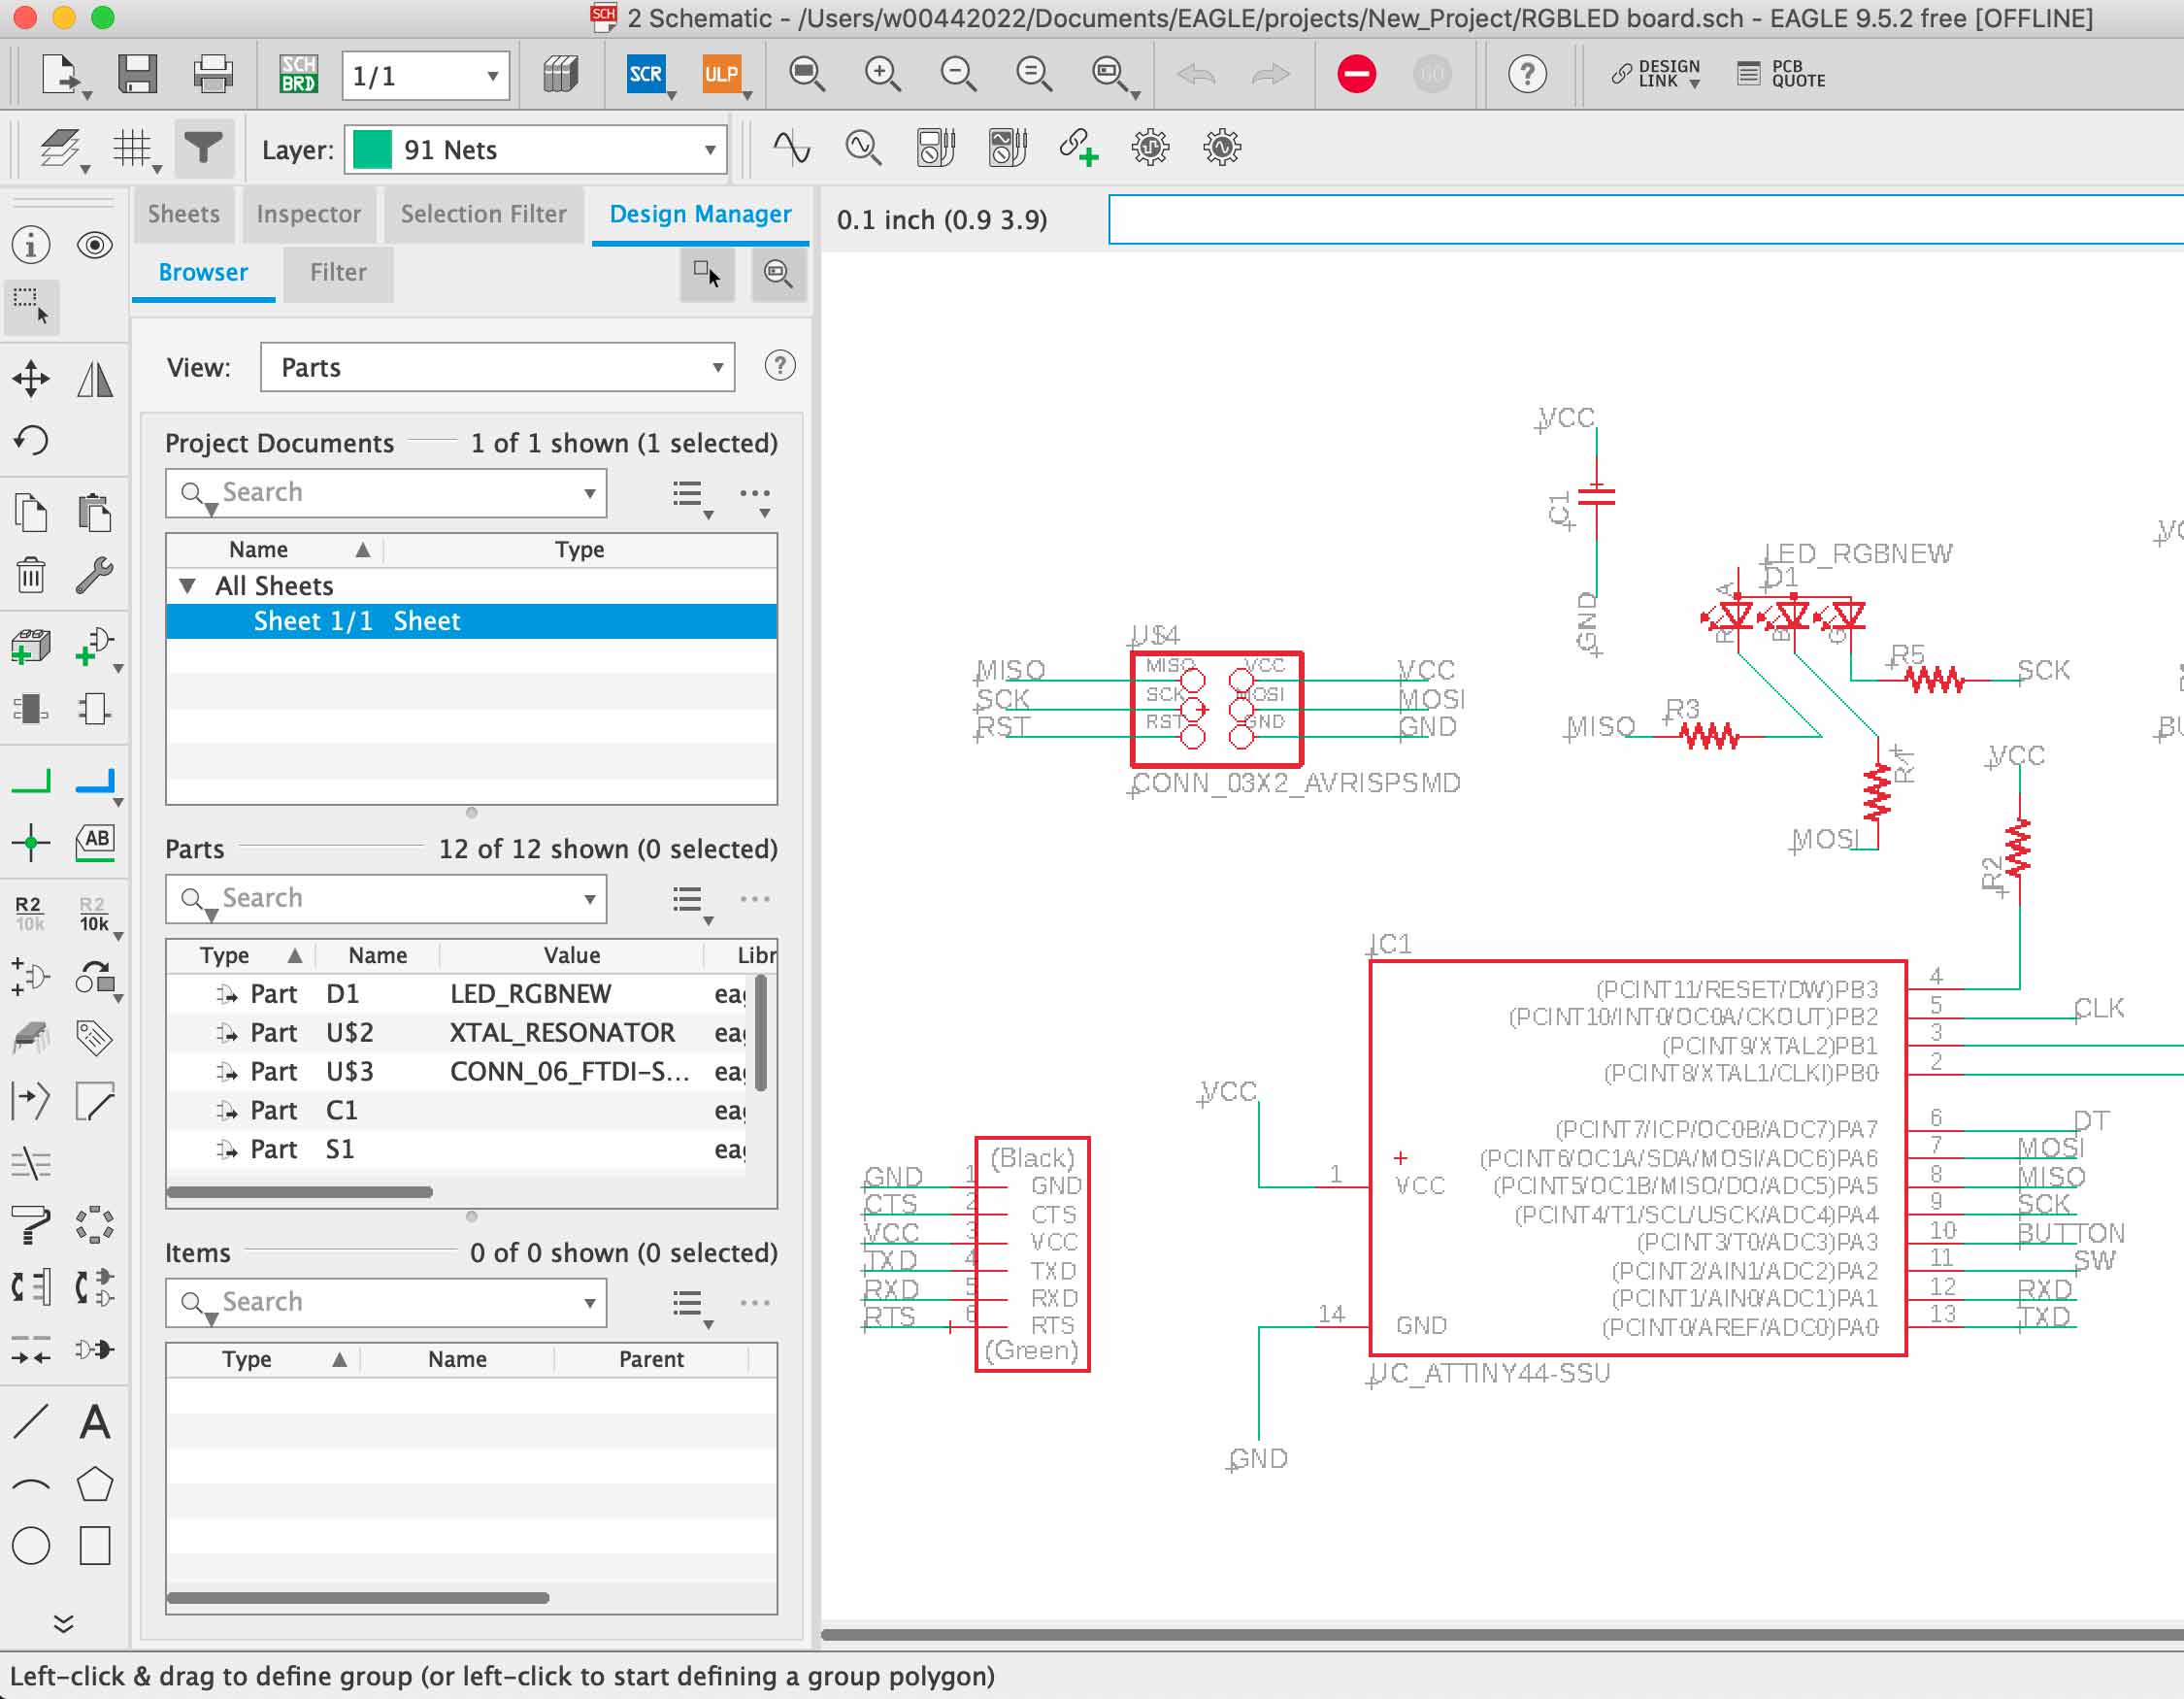Toggle the Show (eye) tool
The height and width of the screenshot is (1699, 2184).
click(95, 245)
